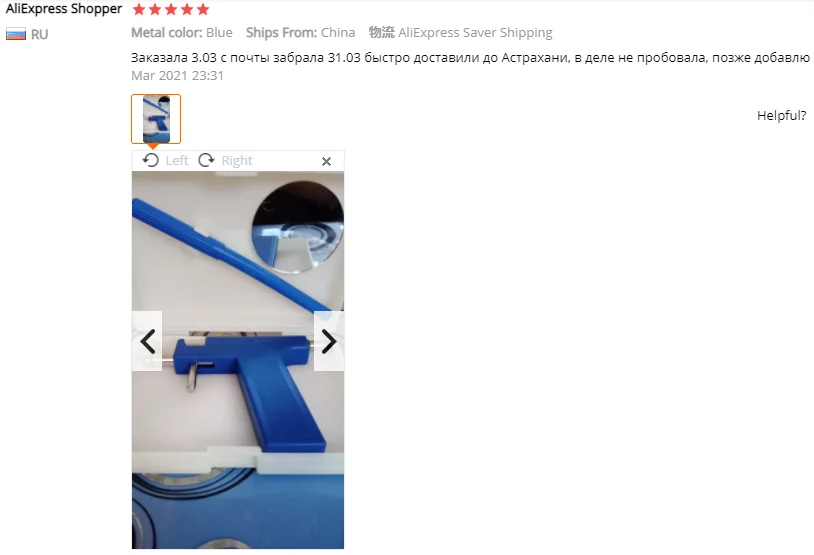Click the 'Mar 2021 23:31' review date
This screenshot has width=814, height=555.
(178, 76)
